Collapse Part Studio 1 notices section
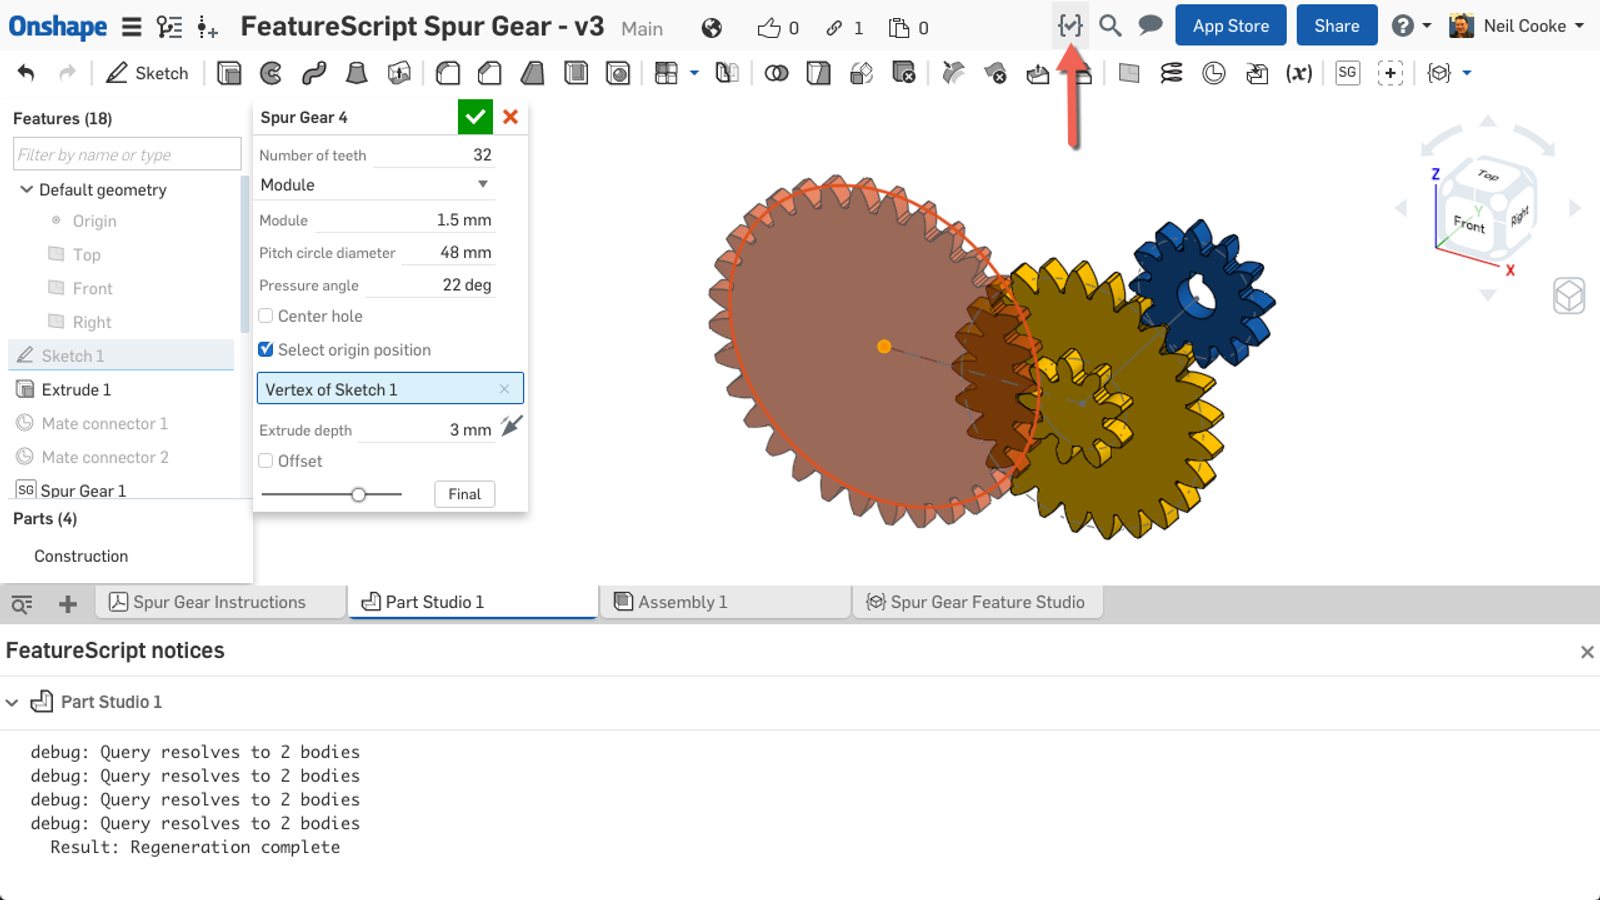Image resolution: width=1600 pixels, height=900 pixels. pyautogui.click(x=12, y=702)
